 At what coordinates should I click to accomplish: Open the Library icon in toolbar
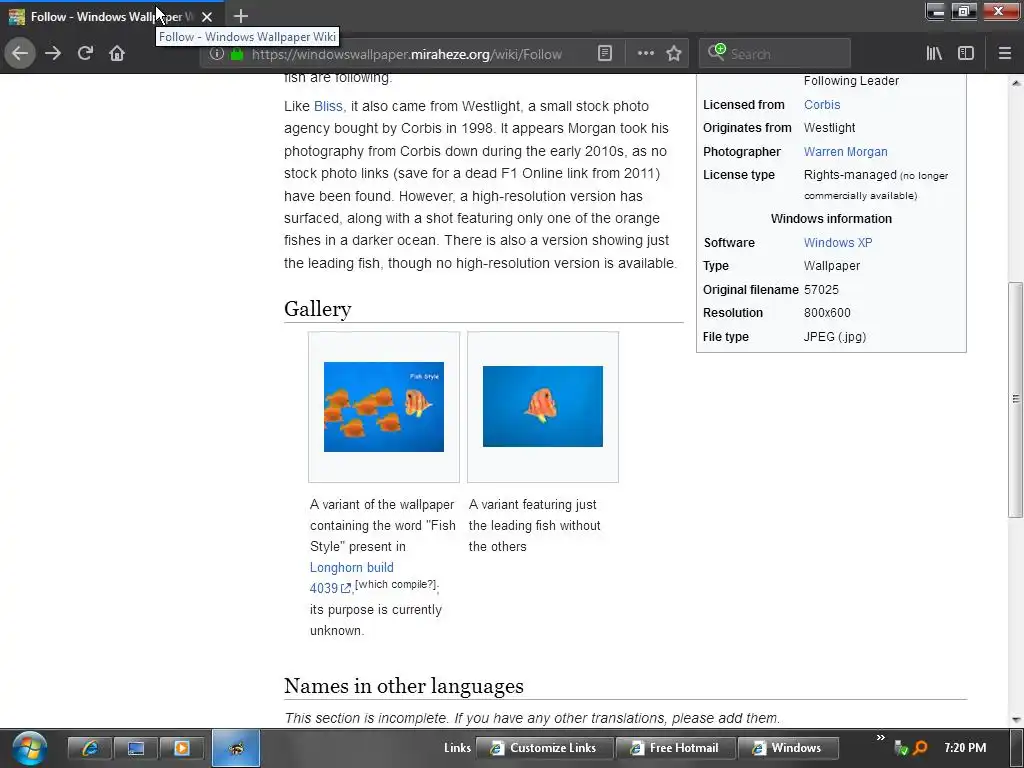[x=934, y=54]
